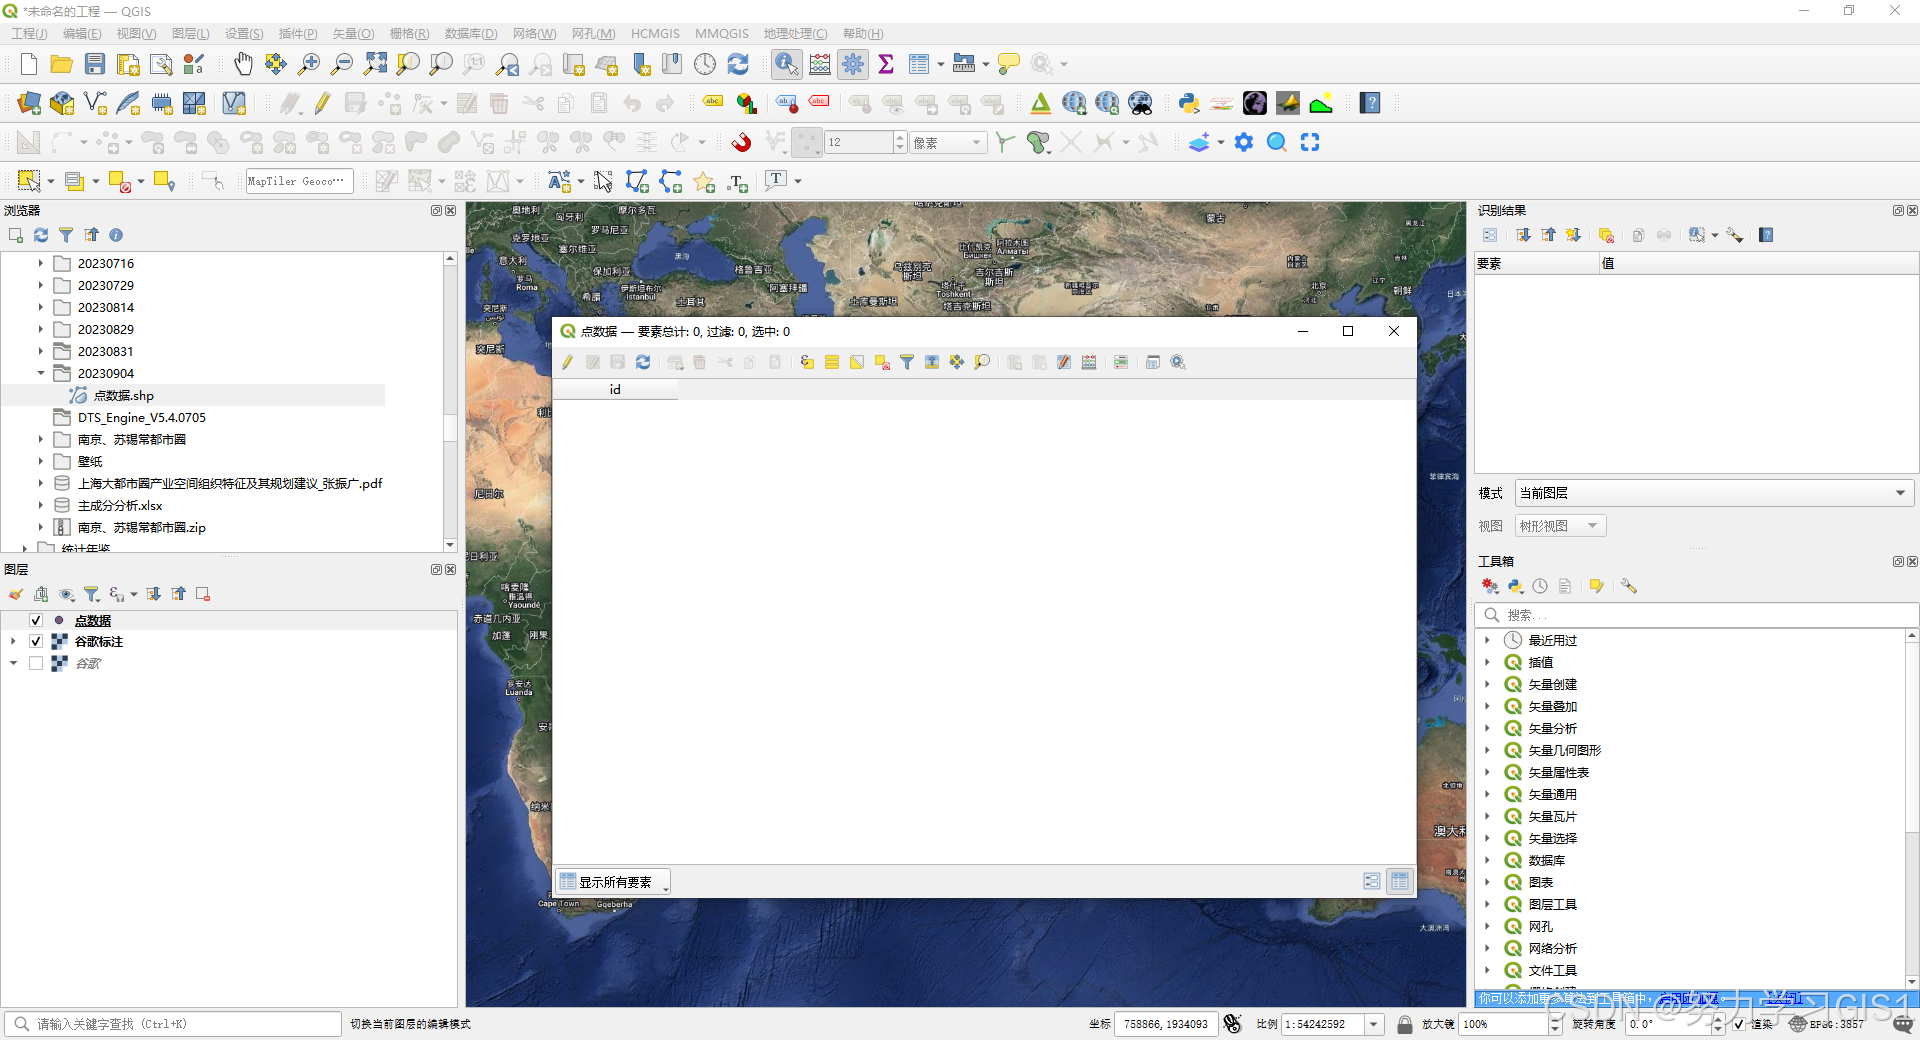Click the New Project icon
Viewport: 1920px width, 1040px height.
(29, 65)
